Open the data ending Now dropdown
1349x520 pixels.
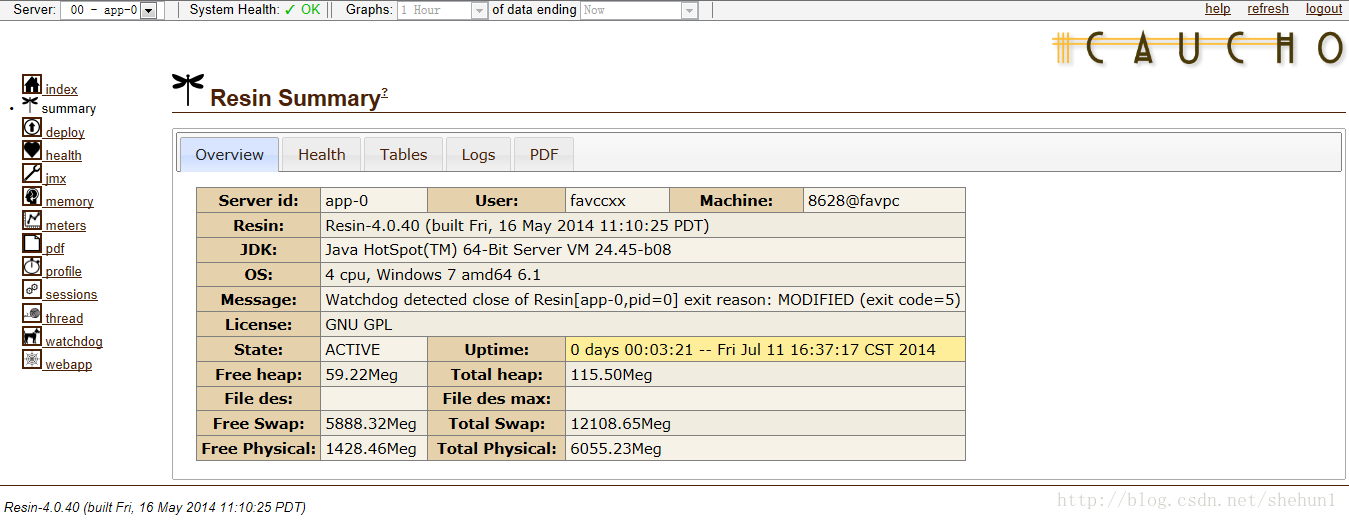coord(689,10)
